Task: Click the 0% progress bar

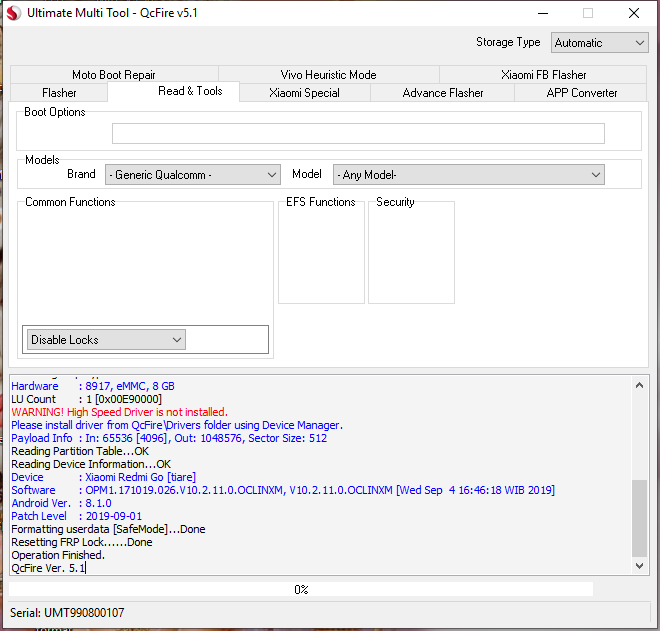Action: [301, 589]
